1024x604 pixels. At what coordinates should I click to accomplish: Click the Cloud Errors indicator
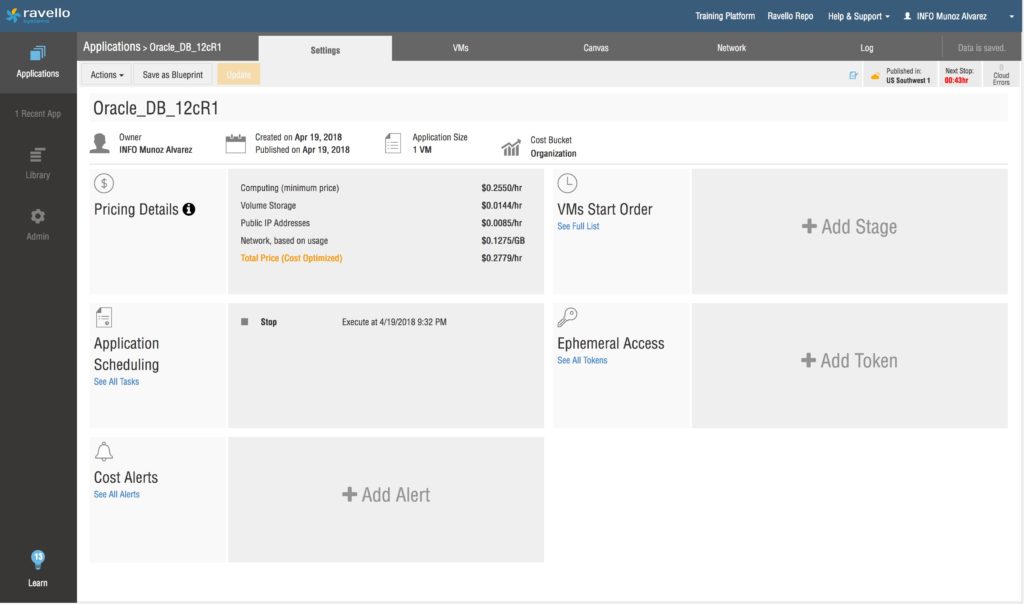[x=1000, y=75]
